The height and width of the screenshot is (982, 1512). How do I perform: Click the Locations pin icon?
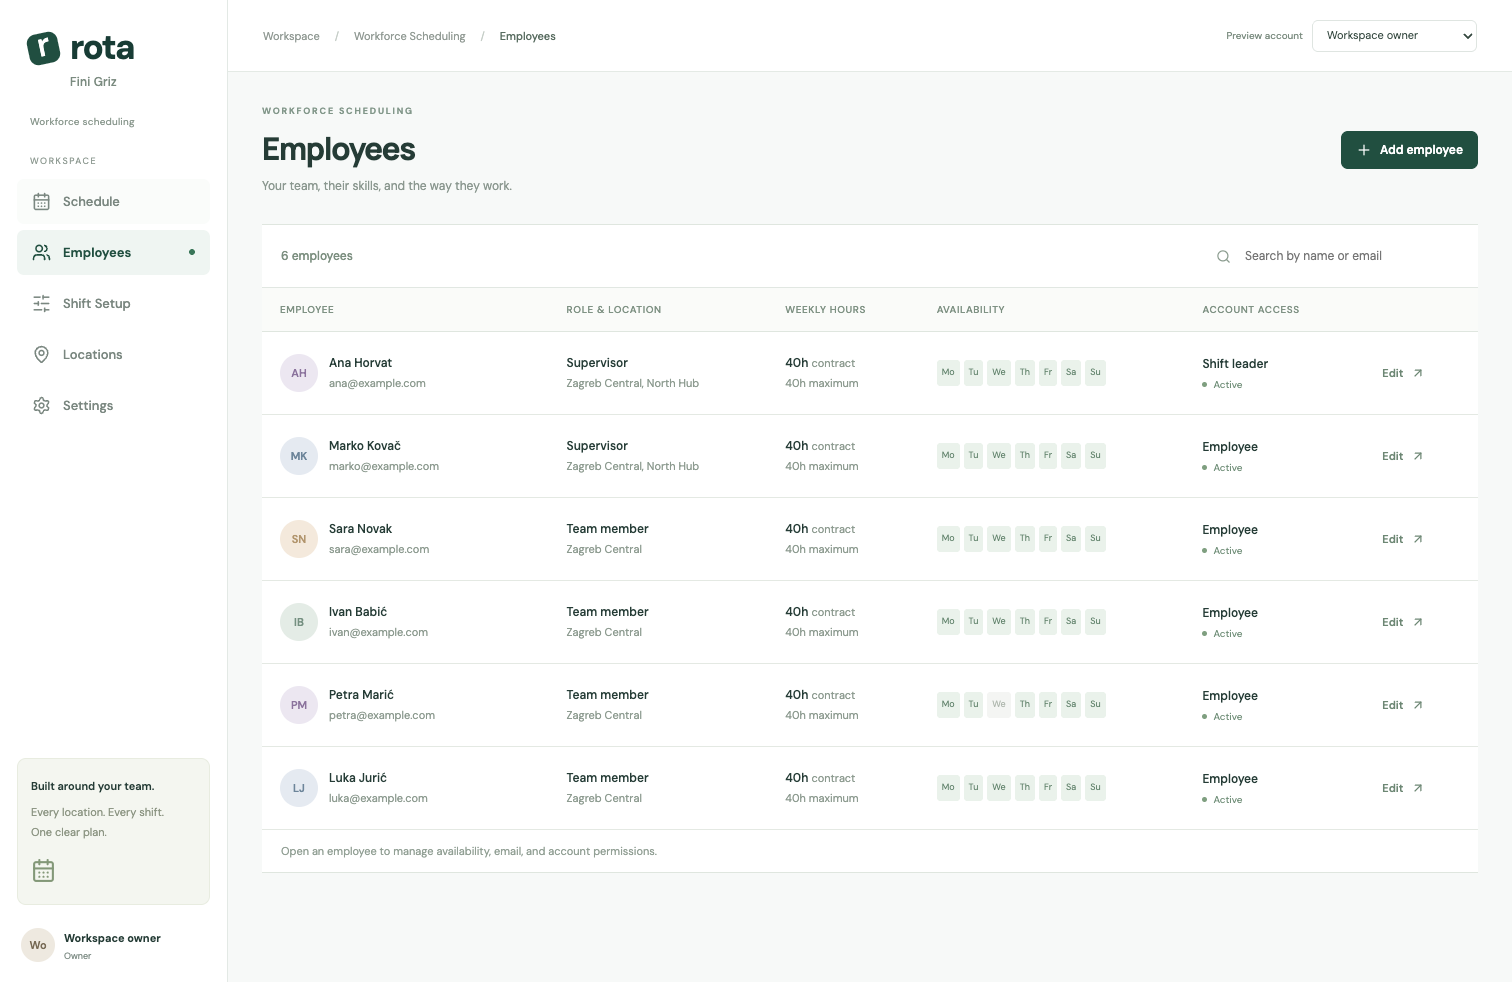tap(41, 355)
